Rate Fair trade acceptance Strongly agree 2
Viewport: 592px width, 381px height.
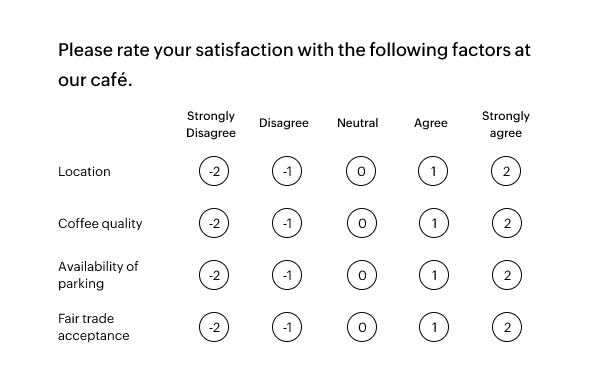507,327
